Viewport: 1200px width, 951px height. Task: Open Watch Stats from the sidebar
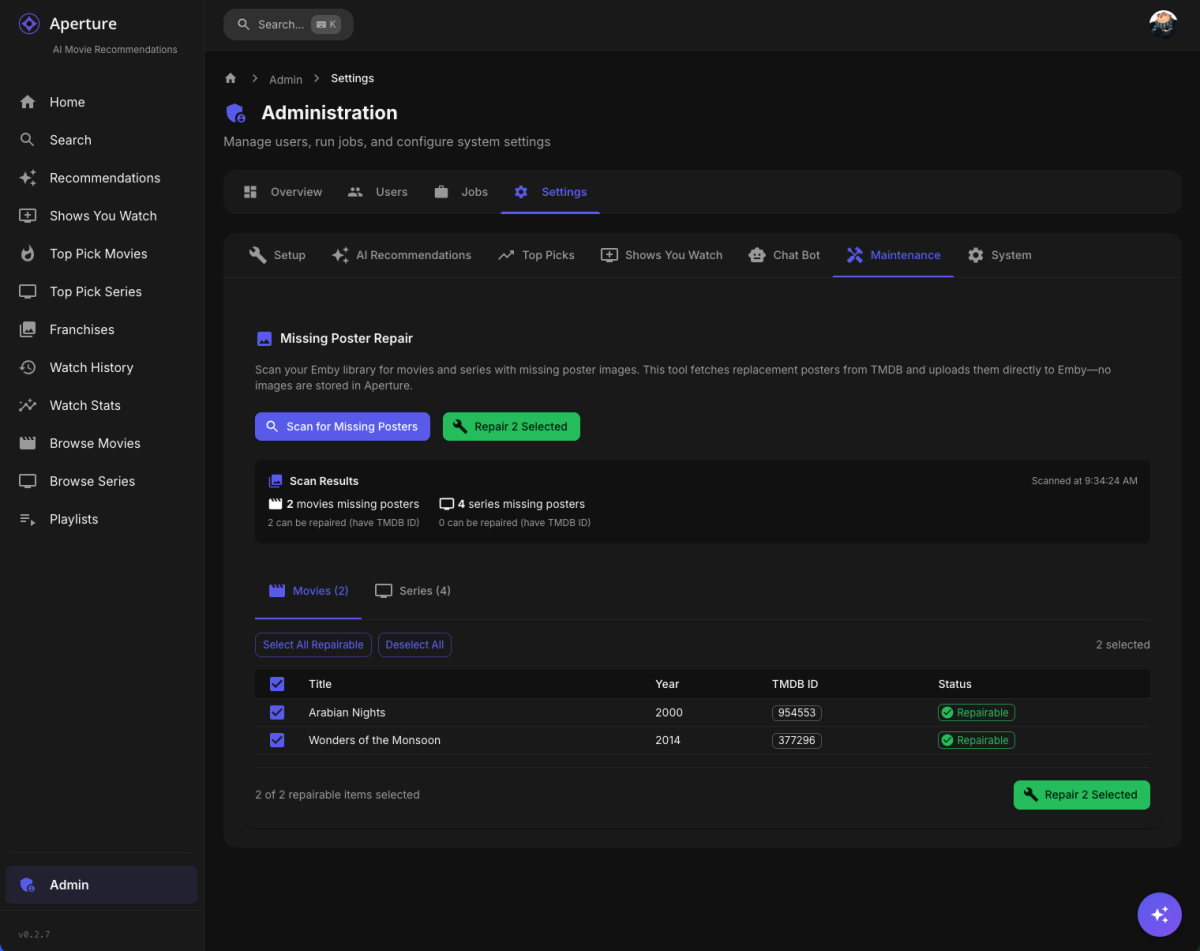tap(85, 405)
